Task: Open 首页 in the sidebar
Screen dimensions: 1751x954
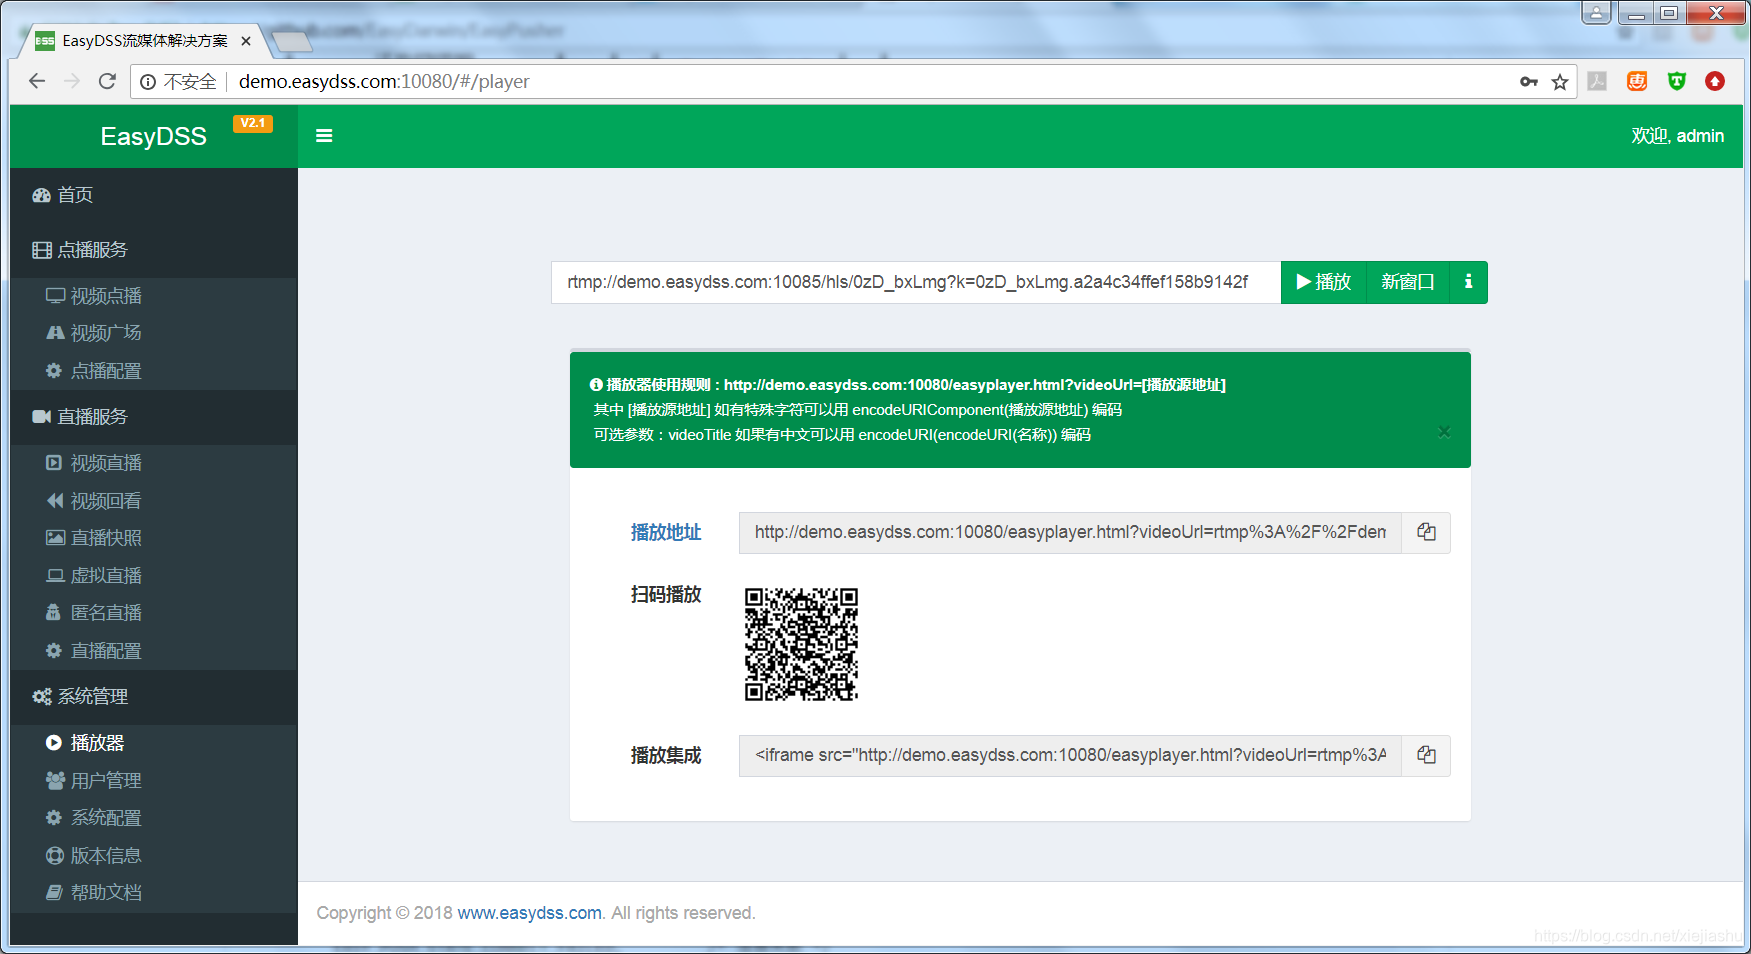Action: [154, 195]
